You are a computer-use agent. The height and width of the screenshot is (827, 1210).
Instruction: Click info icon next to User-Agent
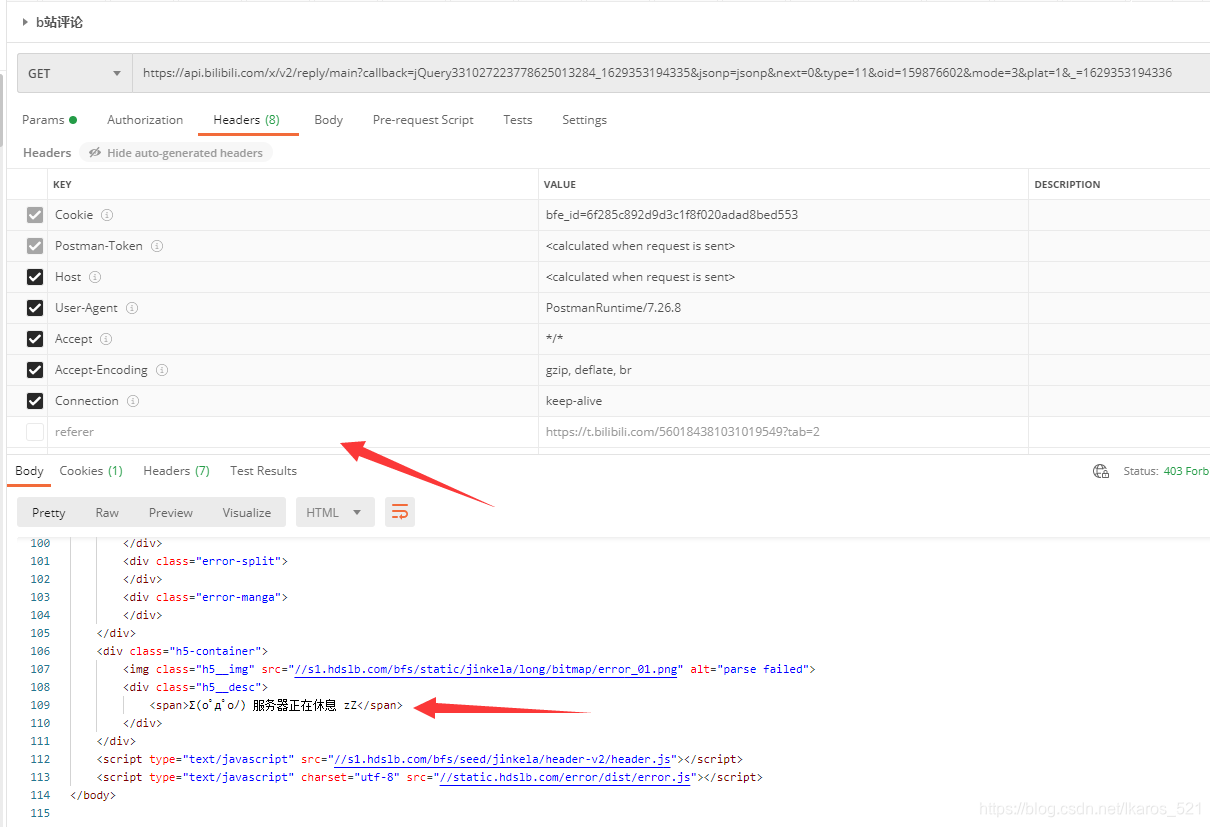pyautogui.click(x=132, y=308)
